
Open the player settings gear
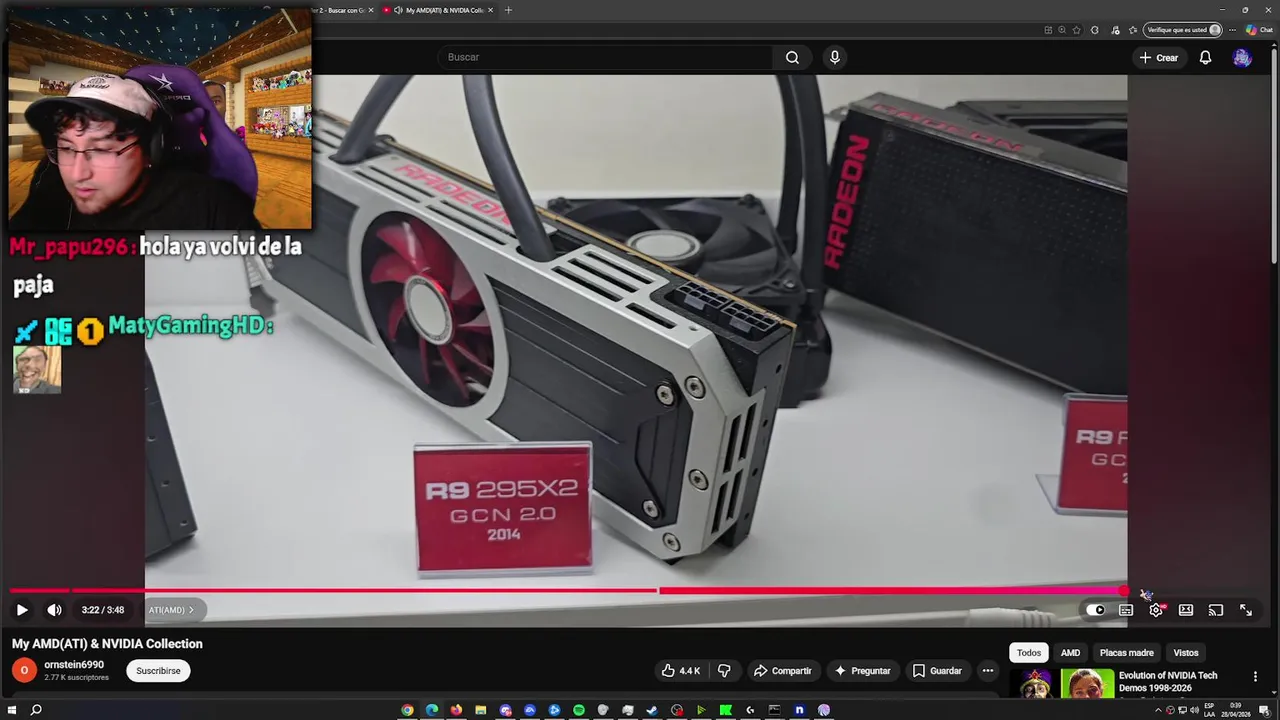(x=1156, y=610)
